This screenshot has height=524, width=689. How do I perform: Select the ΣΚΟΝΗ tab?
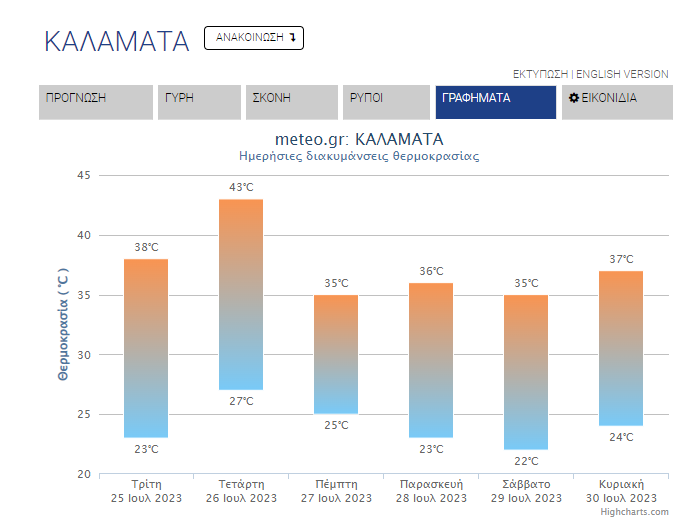click(x=292, y=102)
